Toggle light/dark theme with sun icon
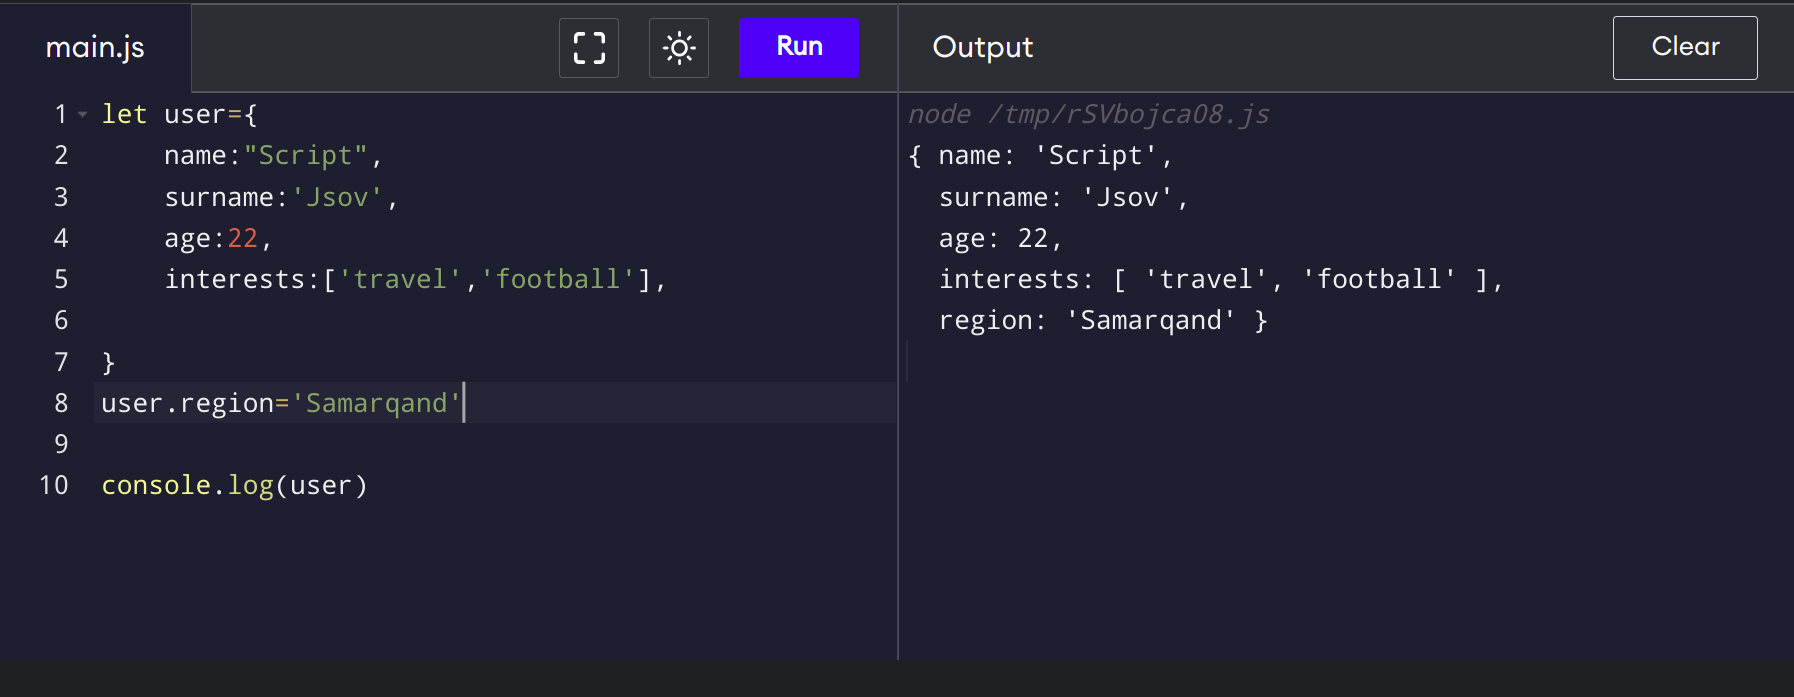 679,48
